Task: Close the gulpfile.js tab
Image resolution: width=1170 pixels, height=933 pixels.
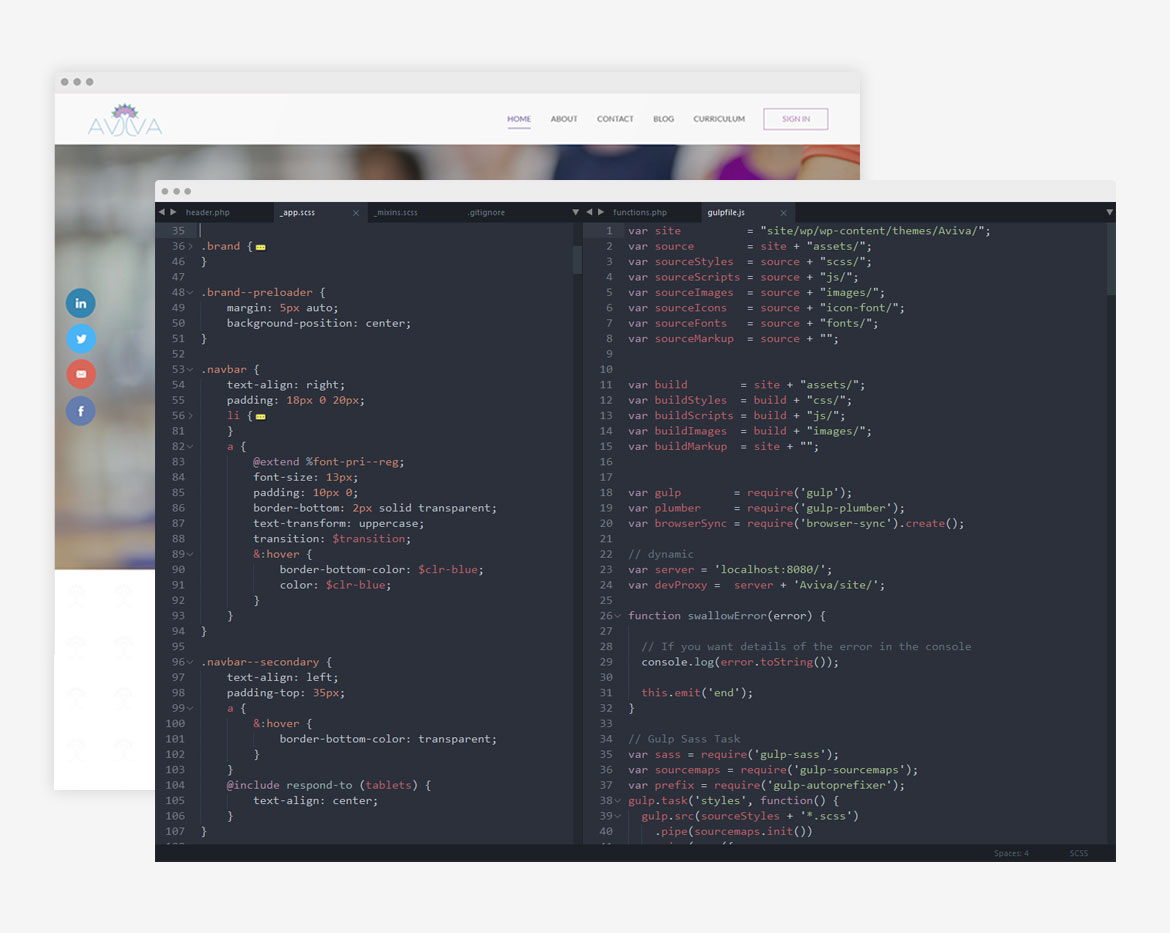Action: click(783, 213)
